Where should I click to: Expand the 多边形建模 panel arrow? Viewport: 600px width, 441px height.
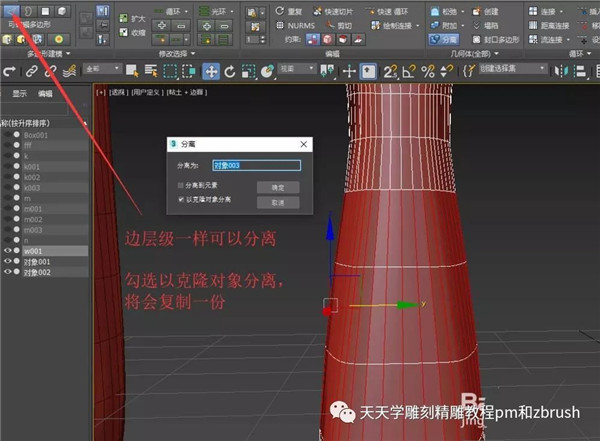pos(68,54)
